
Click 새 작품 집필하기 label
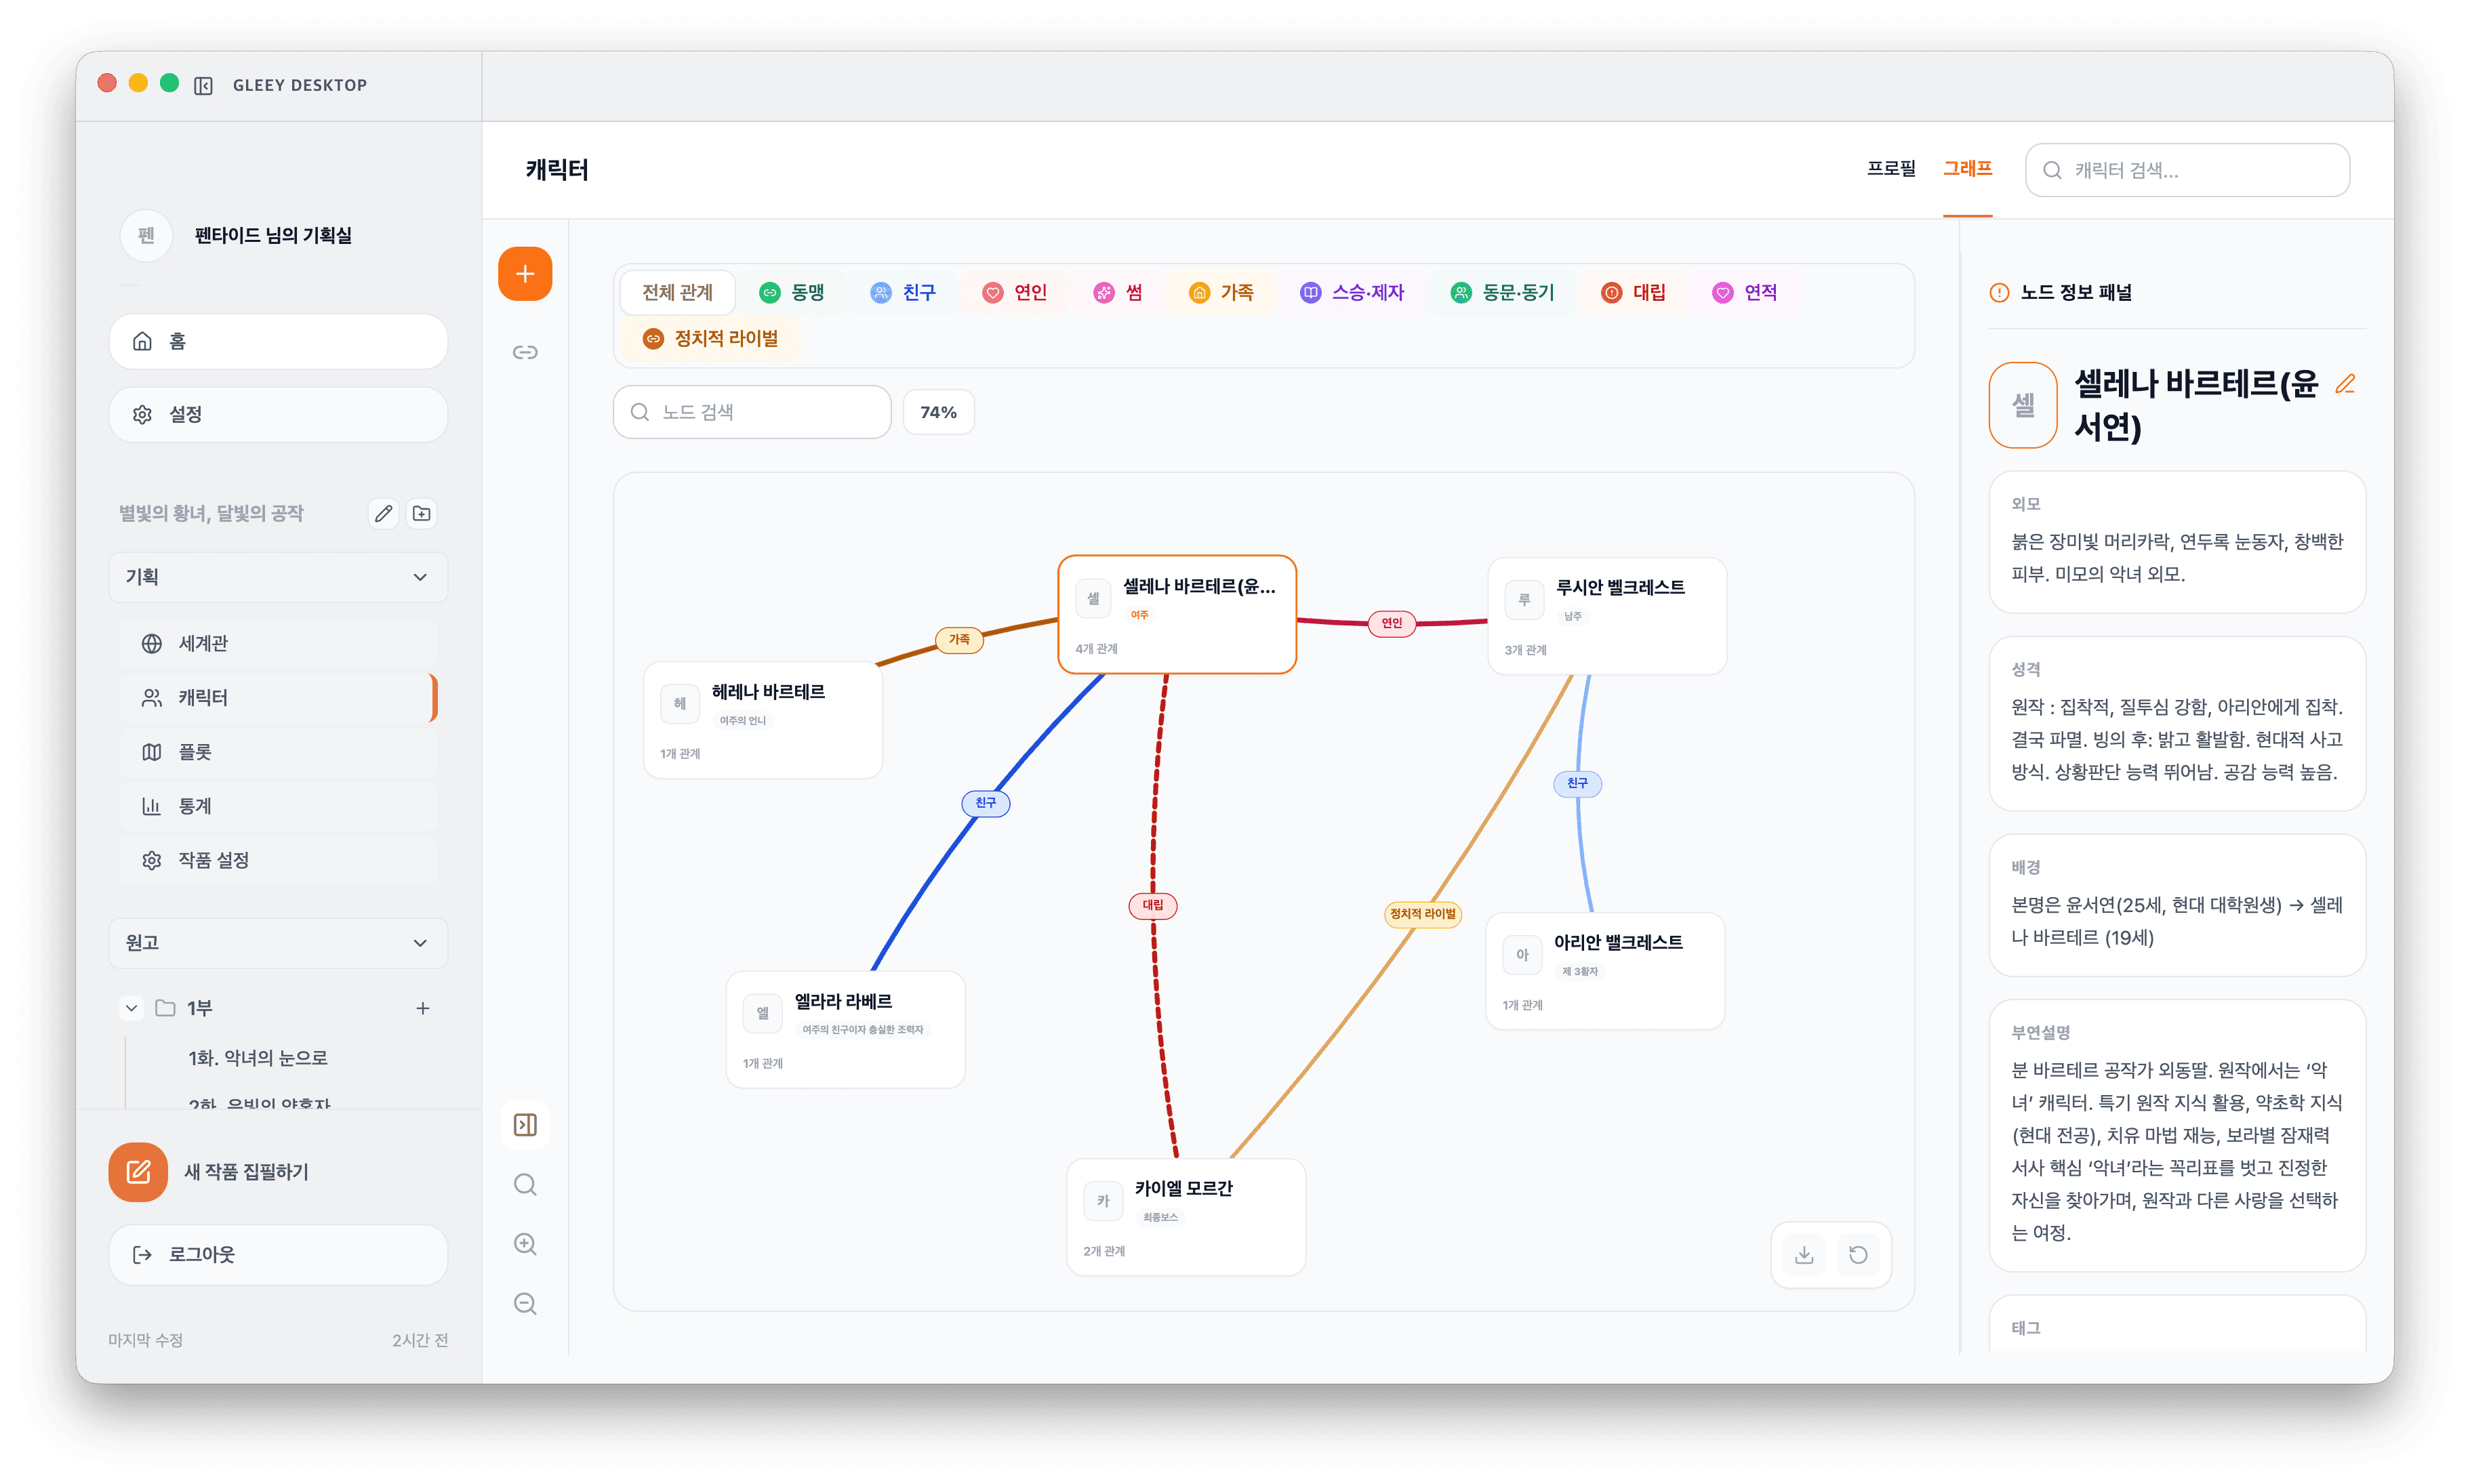[x=246, y=1172]
